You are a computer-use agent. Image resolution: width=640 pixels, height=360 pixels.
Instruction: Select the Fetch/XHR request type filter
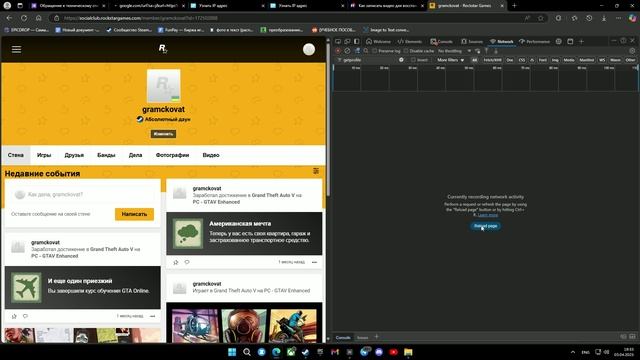[493, 60]
